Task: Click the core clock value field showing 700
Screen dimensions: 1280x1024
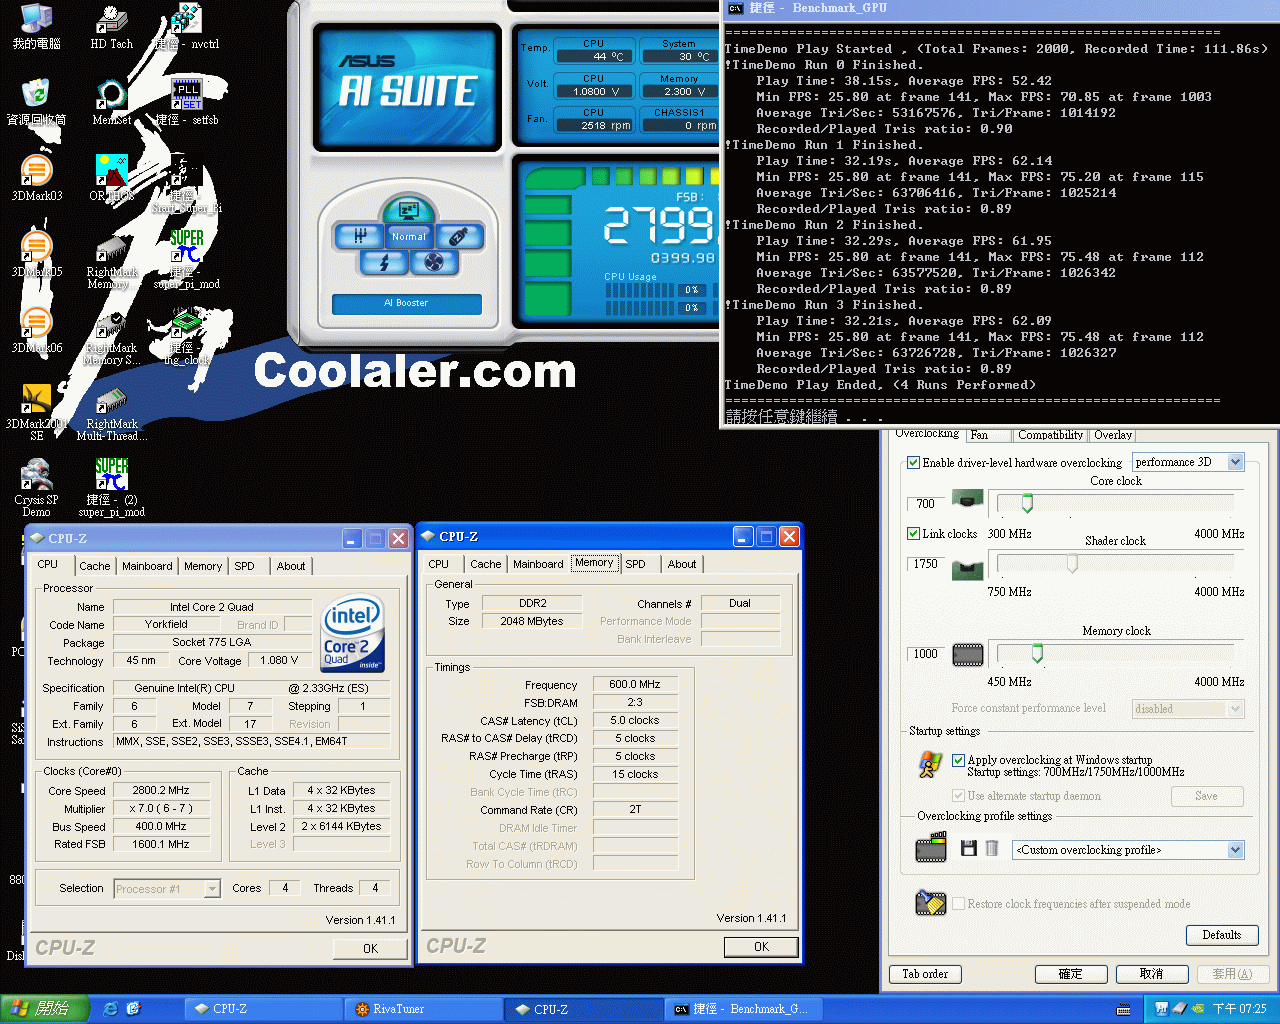Action: tap(925, 504)
